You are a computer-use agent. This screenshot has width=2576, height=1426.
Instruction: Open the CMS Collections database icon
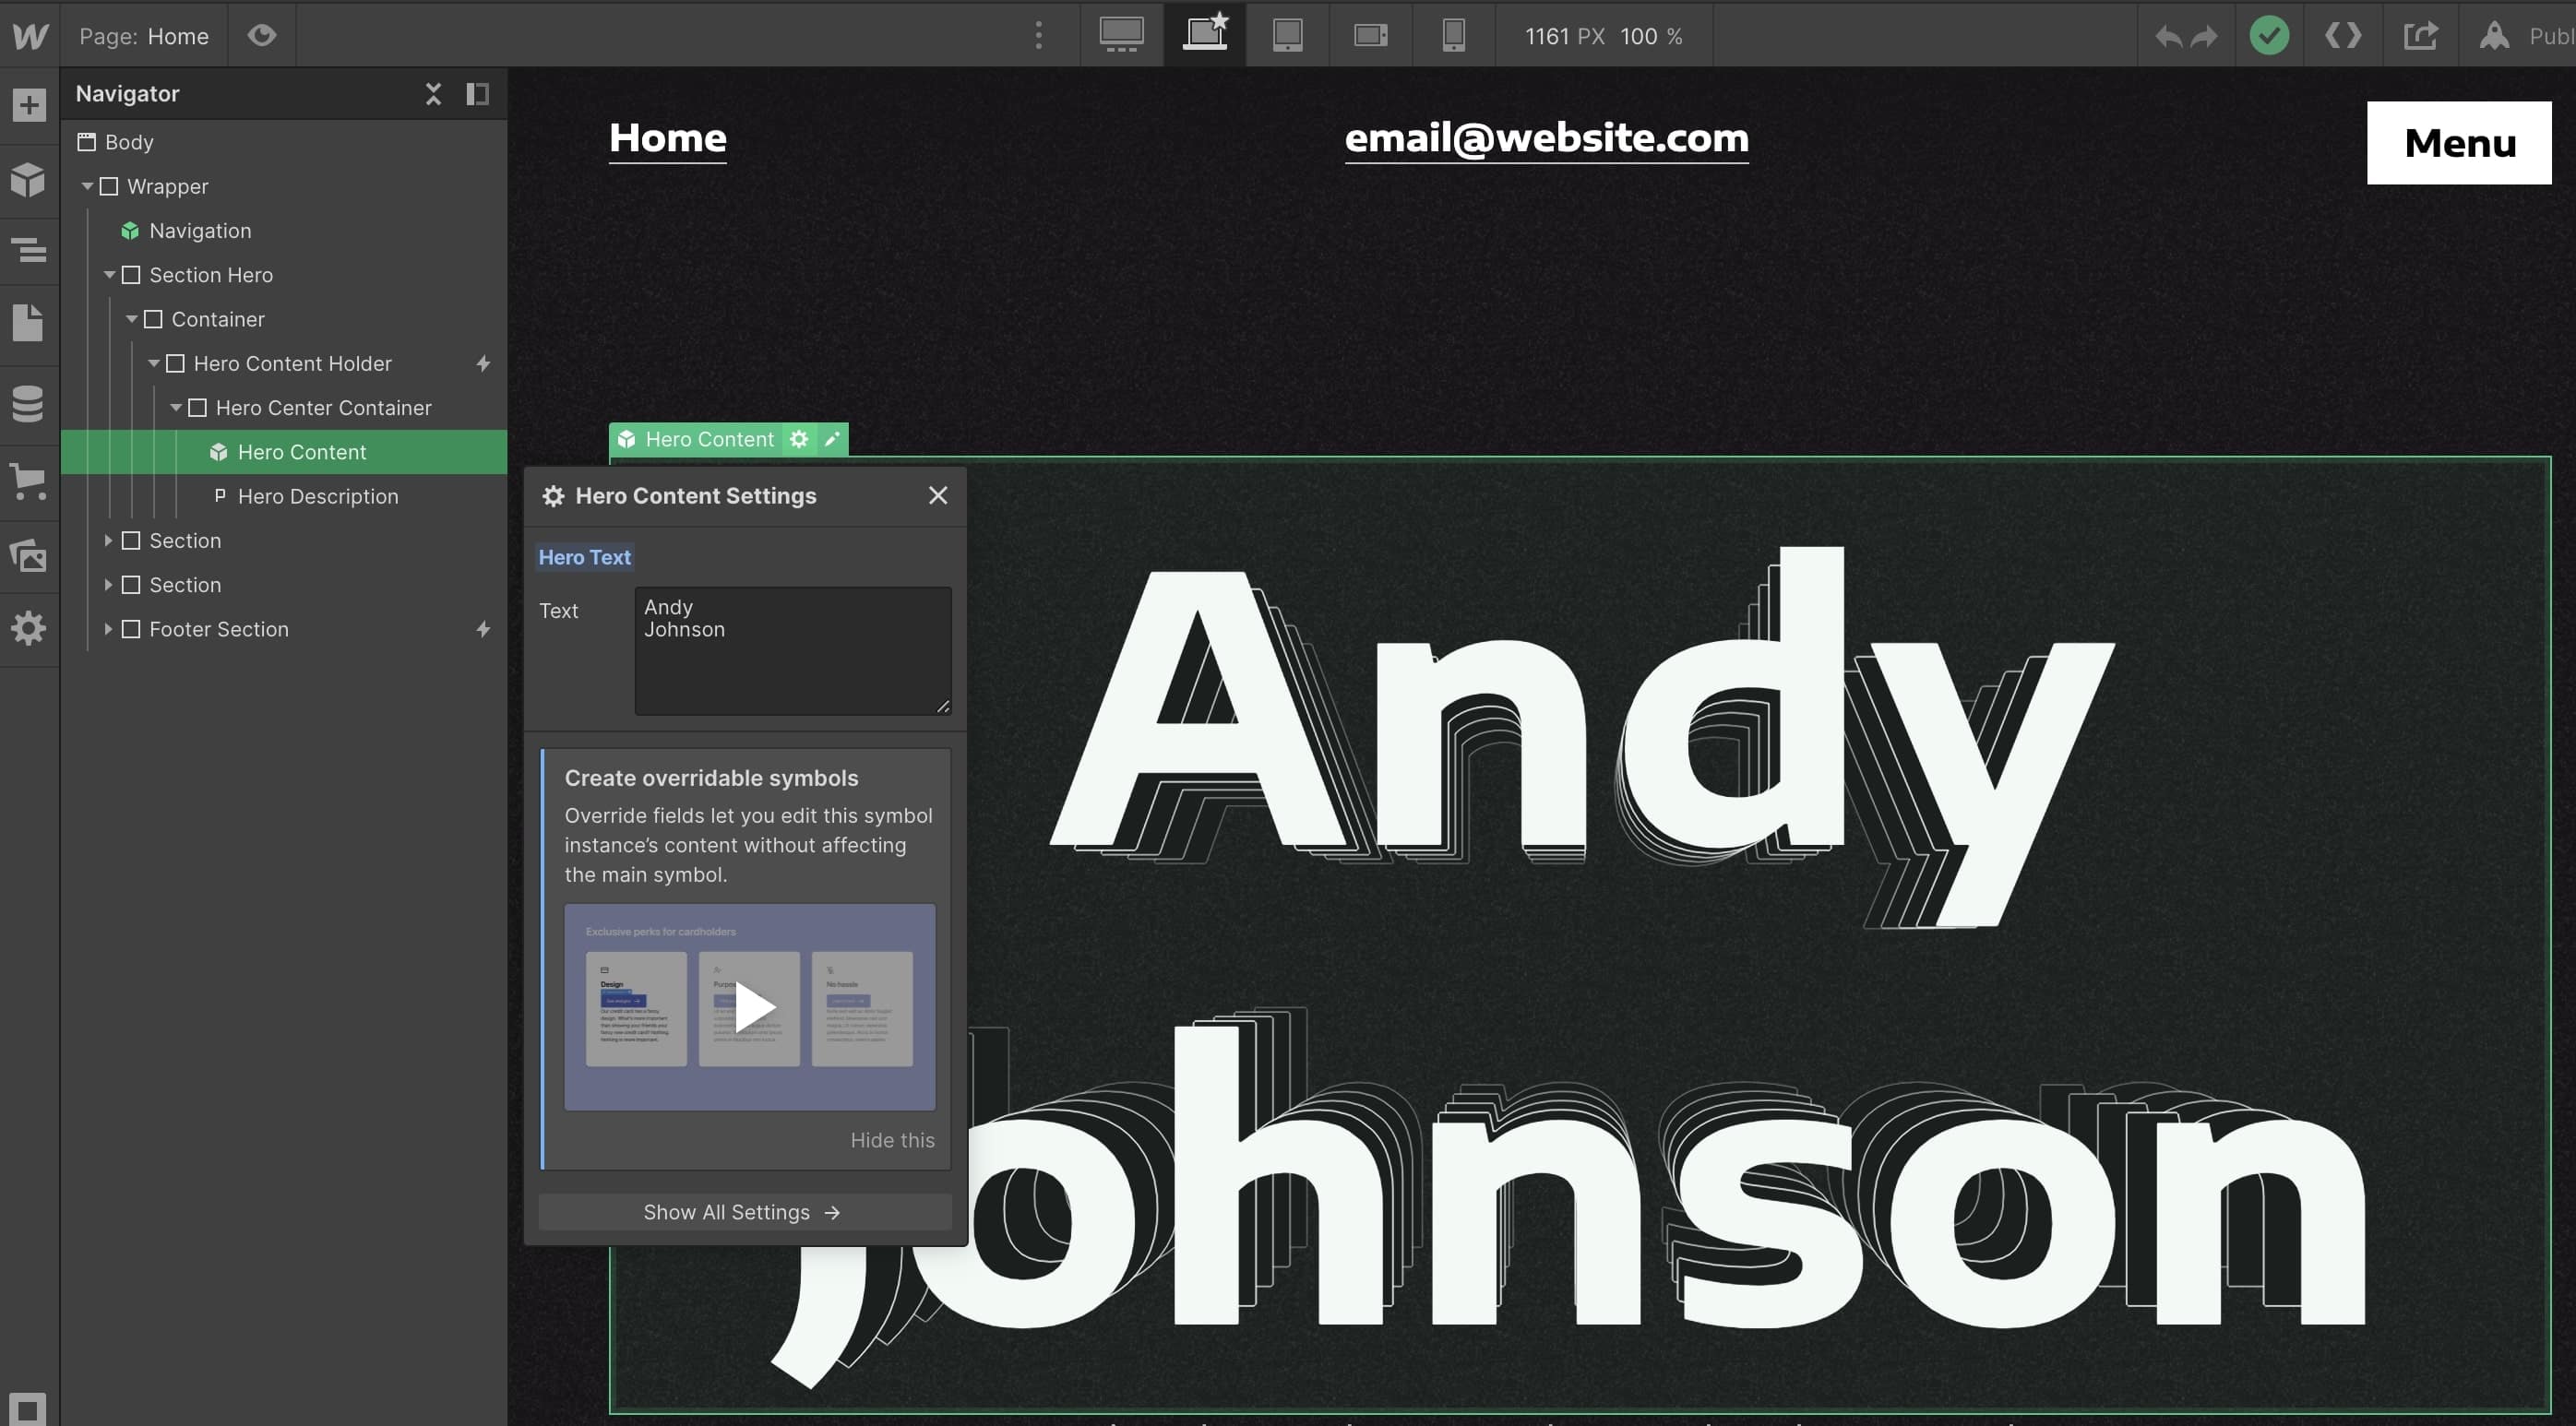tap(29, 403)
